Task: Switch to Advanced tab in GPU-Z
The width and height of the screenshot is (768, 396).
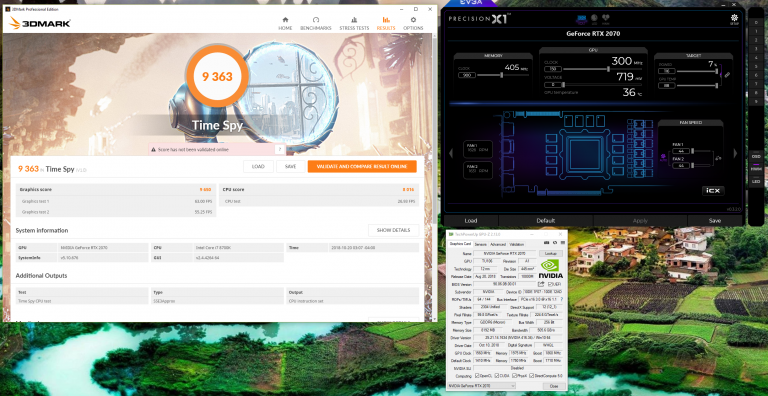Action: point(498,245)
